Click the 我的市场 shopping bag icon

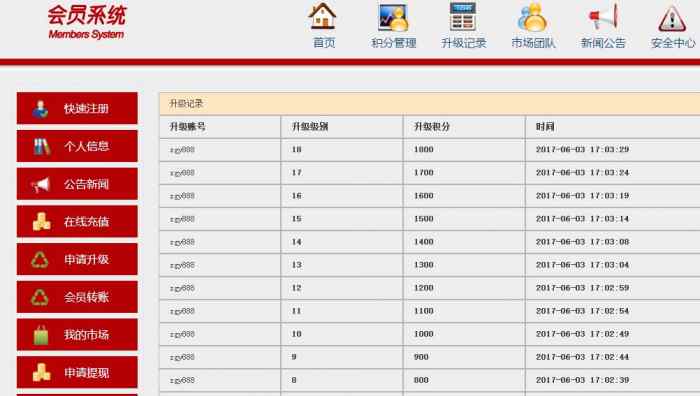coord(41,335)
